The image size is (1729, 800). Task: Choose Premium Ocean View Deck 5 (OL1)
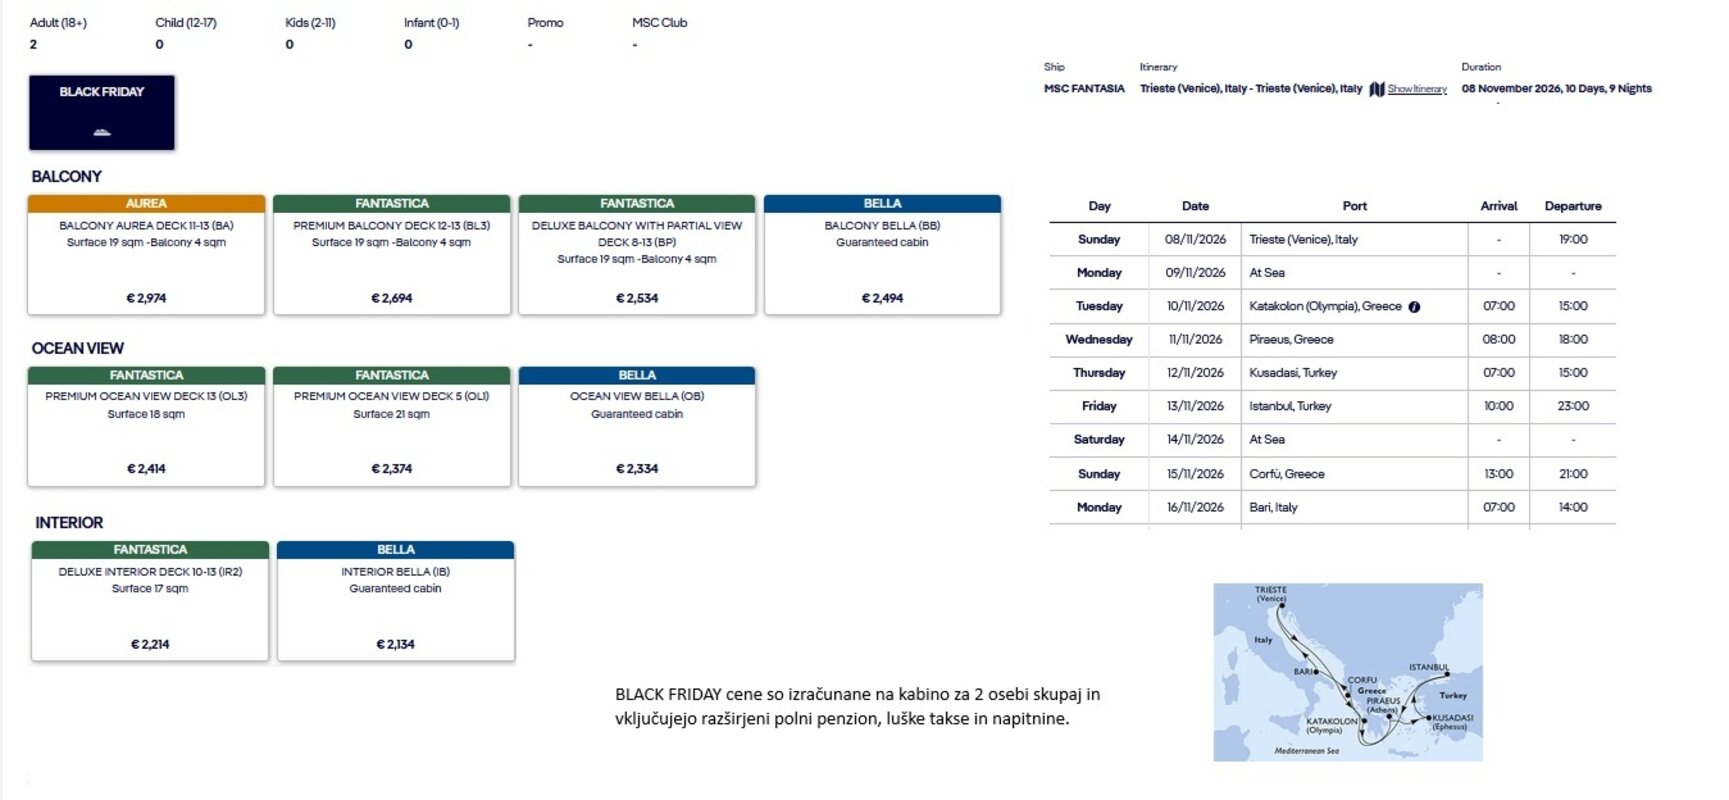392,427
